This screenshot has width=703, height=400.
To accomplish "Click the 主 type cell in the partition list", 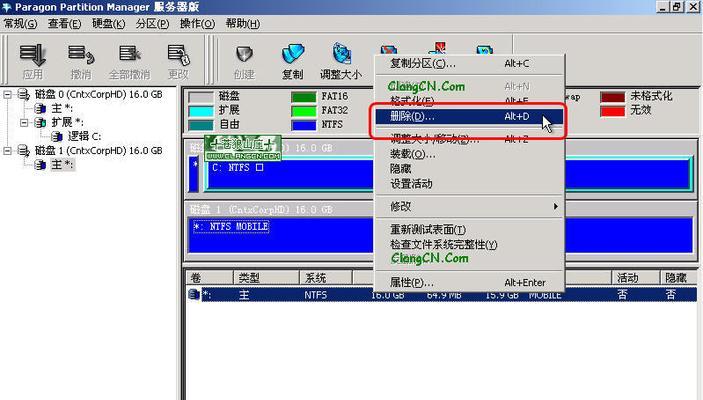I will (244, 295).
